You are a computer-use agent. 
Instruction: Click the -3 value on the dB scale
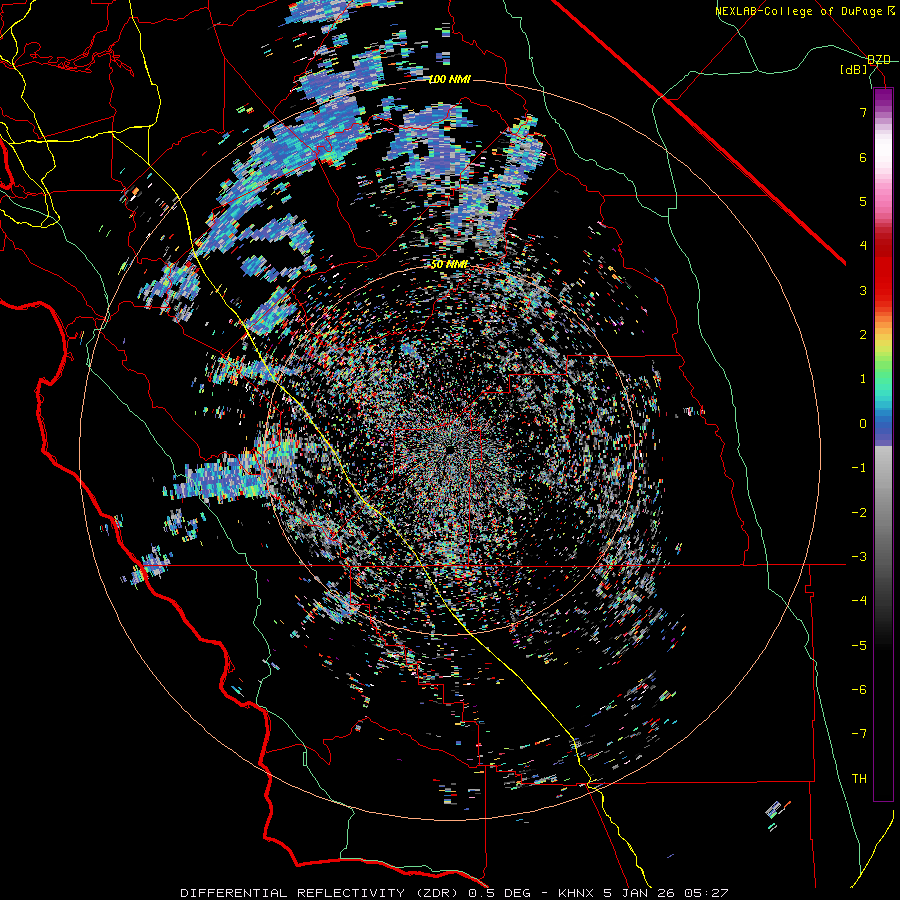tap(859, 557)
